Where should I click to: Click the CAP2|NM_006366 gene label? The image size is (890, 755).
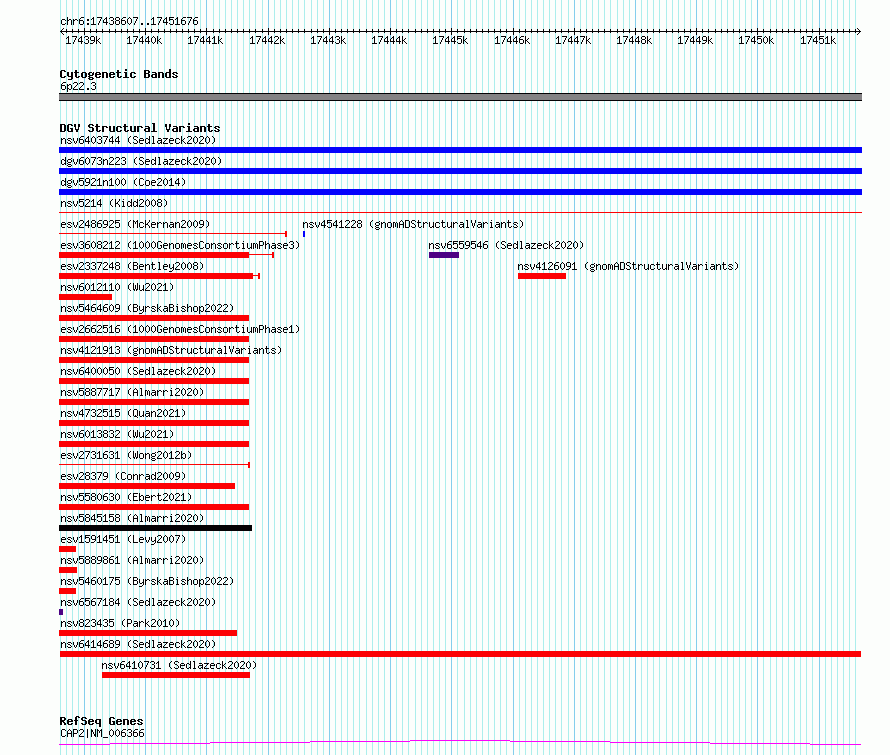102,733
